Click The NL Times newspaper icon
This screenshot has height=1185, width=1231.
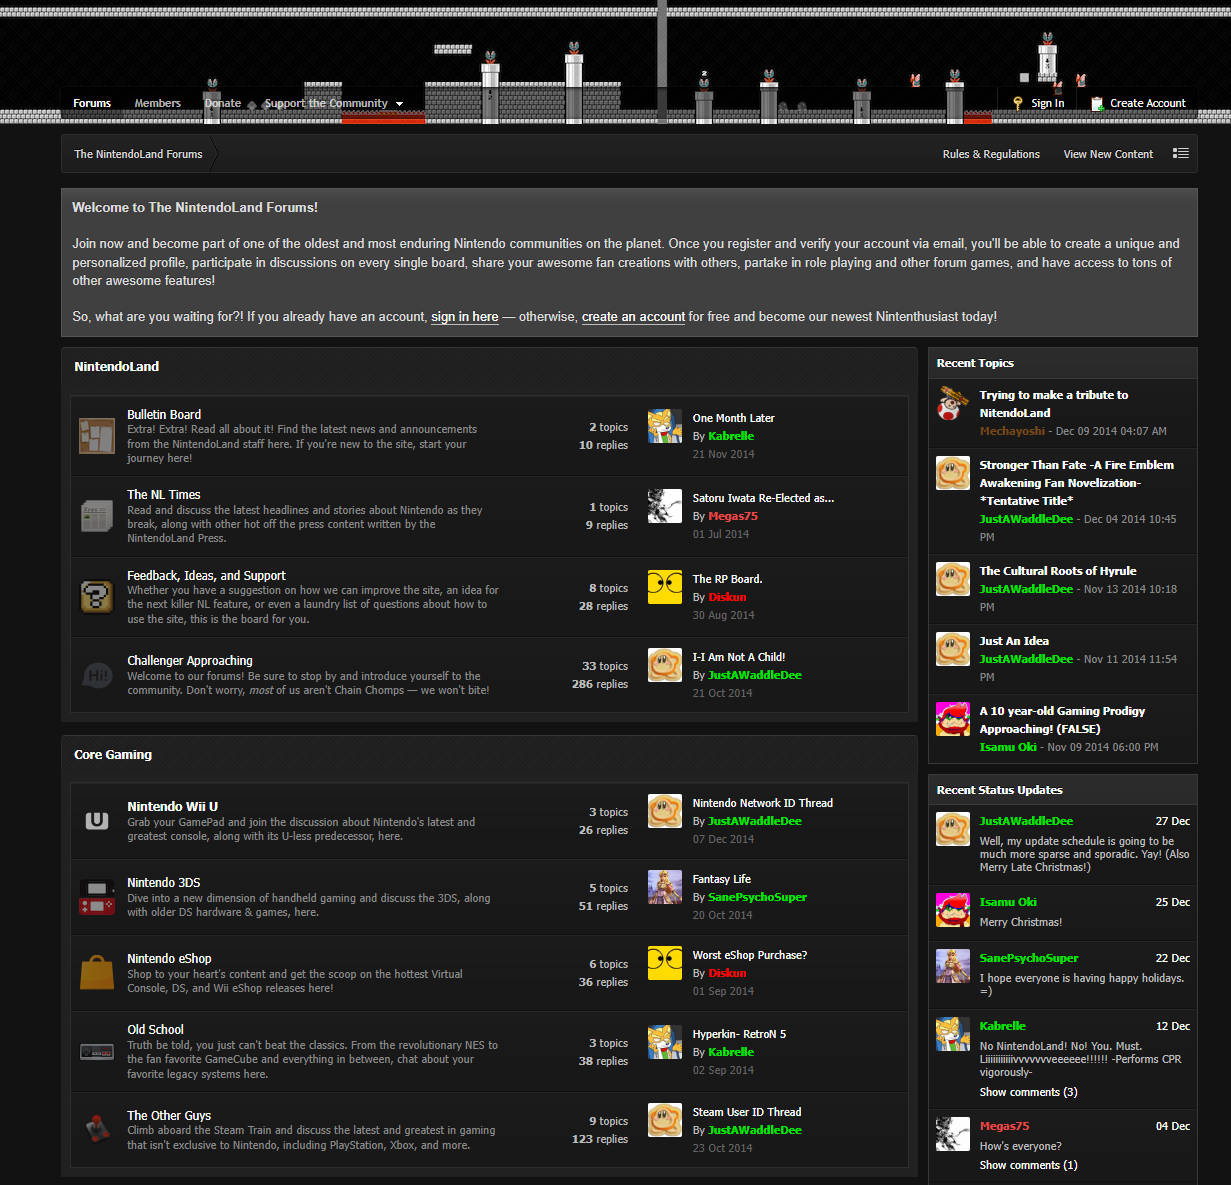(x=97, y=516)
